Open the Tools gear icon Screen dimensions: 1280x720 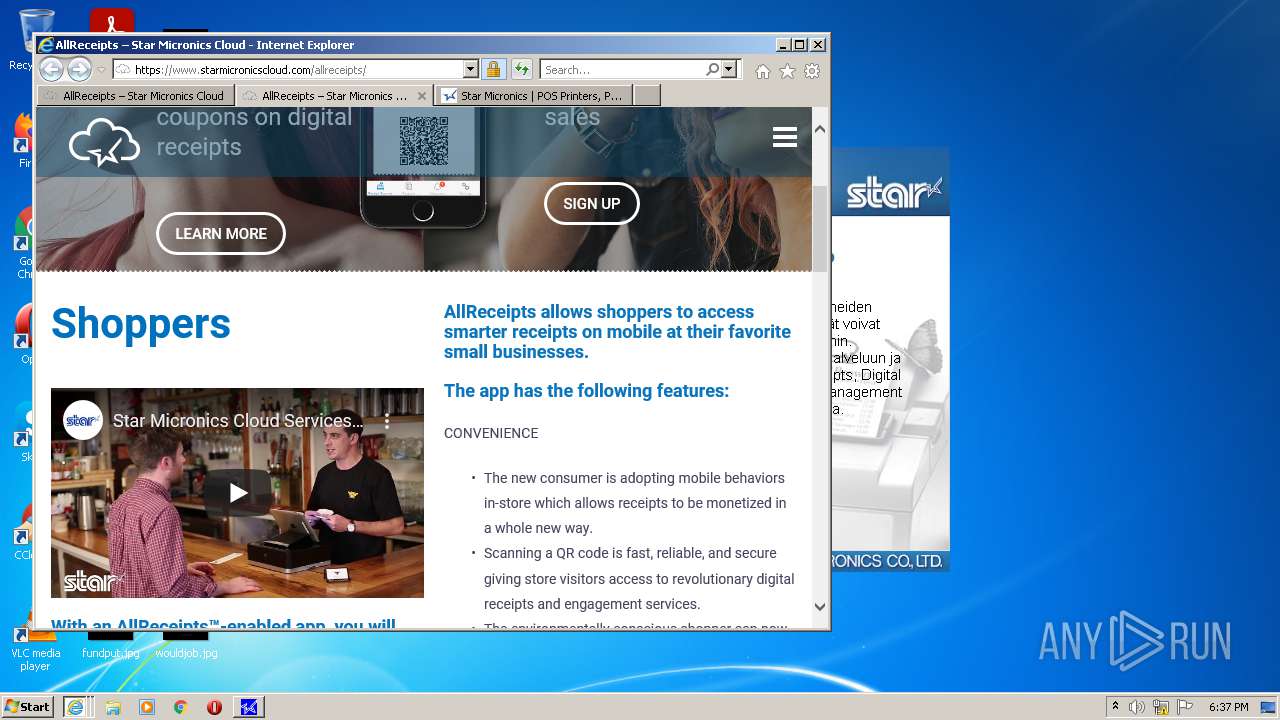812,71
